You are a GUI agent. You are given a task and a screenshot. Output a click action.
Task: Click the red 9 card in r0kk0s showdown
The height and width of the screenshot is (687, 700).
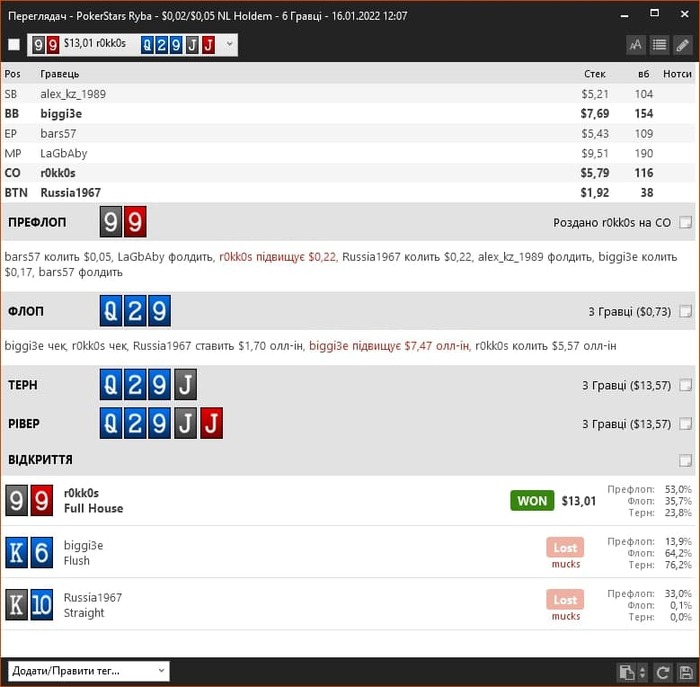point(42,500)
